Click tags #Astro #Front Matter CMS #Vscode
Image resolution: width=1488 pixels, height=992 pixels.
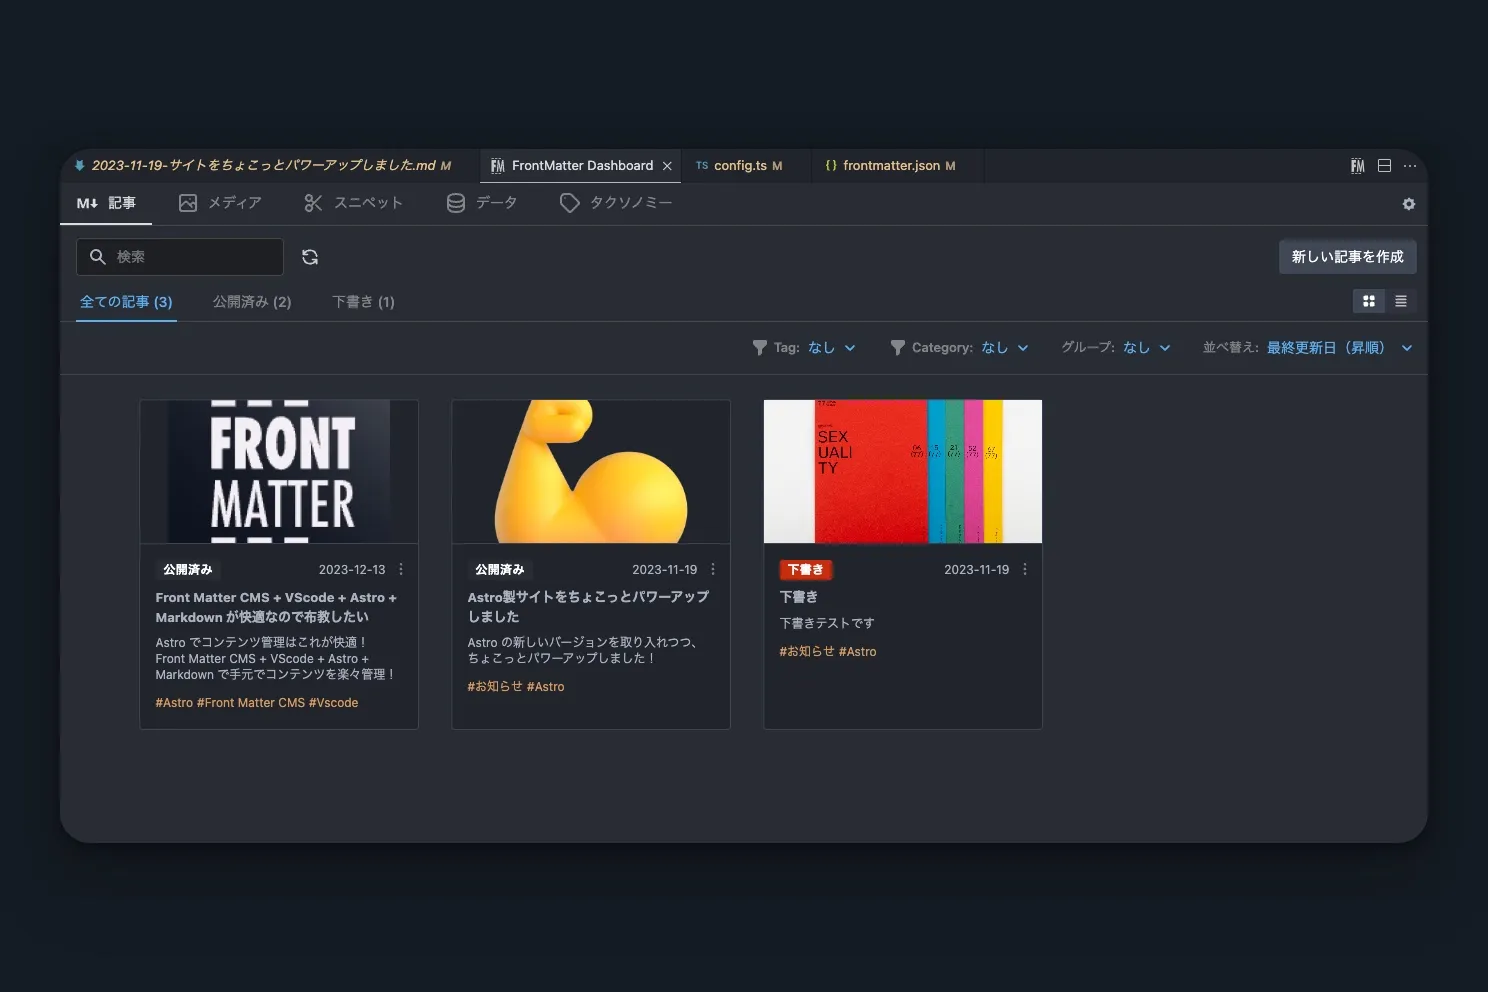(257, 703)
